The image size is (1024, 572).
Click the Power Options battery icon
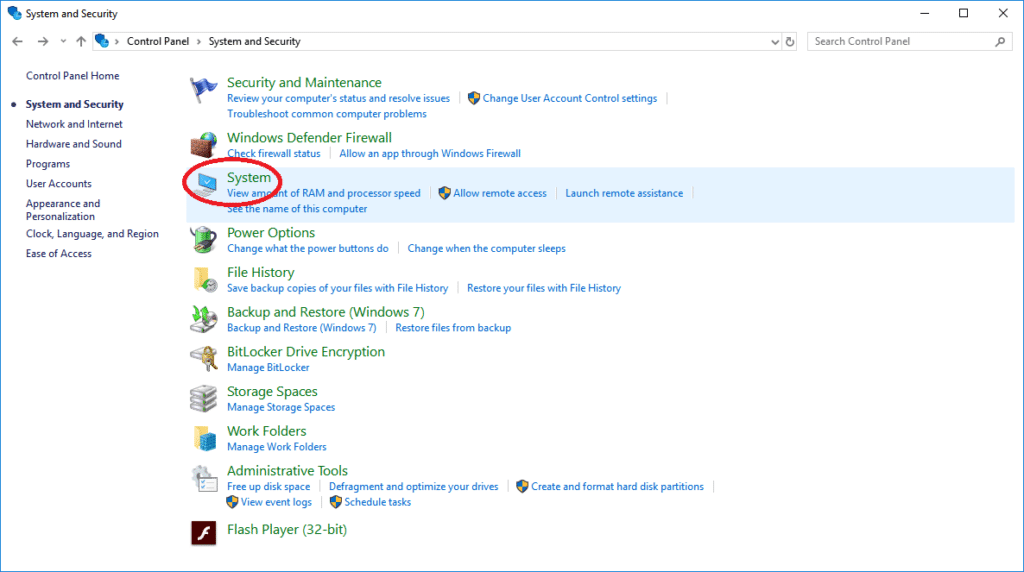tap(204, 240)
